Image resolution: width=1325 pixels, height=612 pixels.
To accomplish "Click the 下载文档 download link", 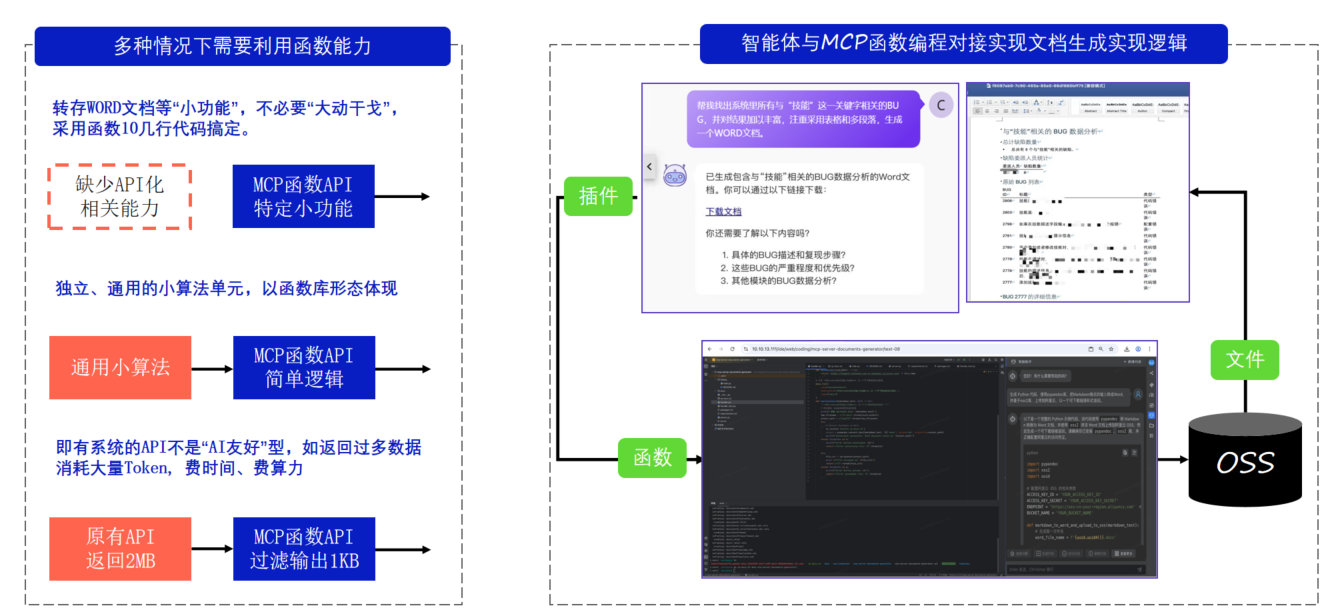I will coord(723,211).
